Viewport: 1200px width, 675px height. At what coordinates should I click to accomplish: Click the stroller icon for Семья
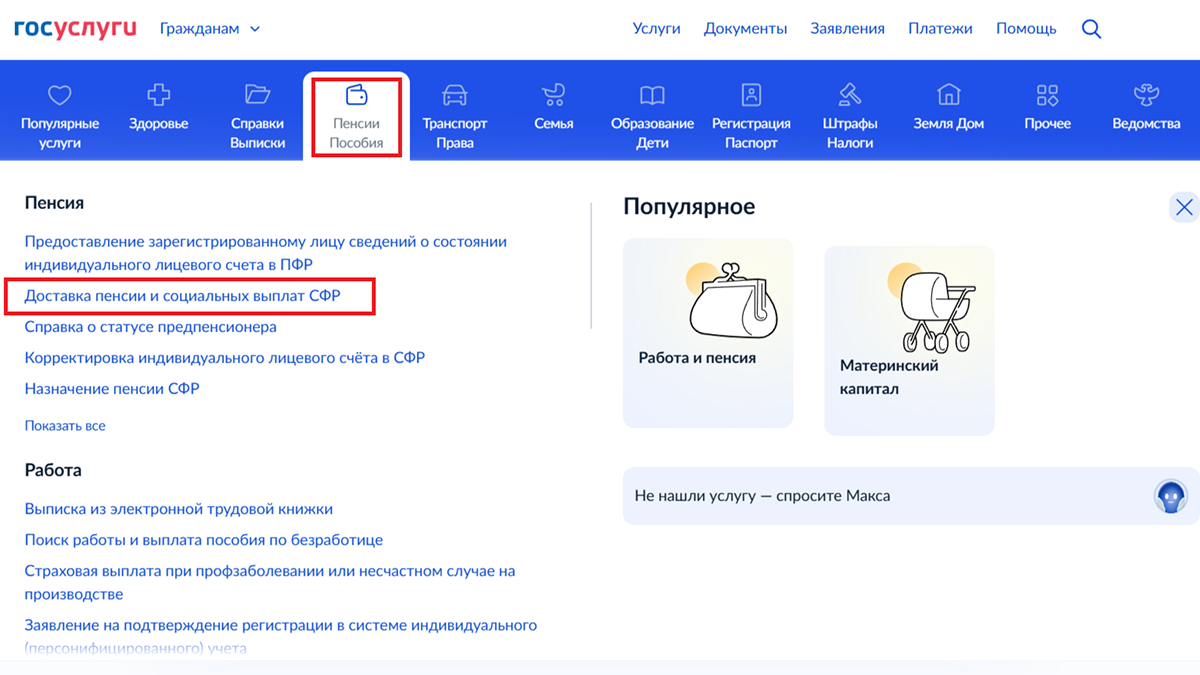(553, 95)
